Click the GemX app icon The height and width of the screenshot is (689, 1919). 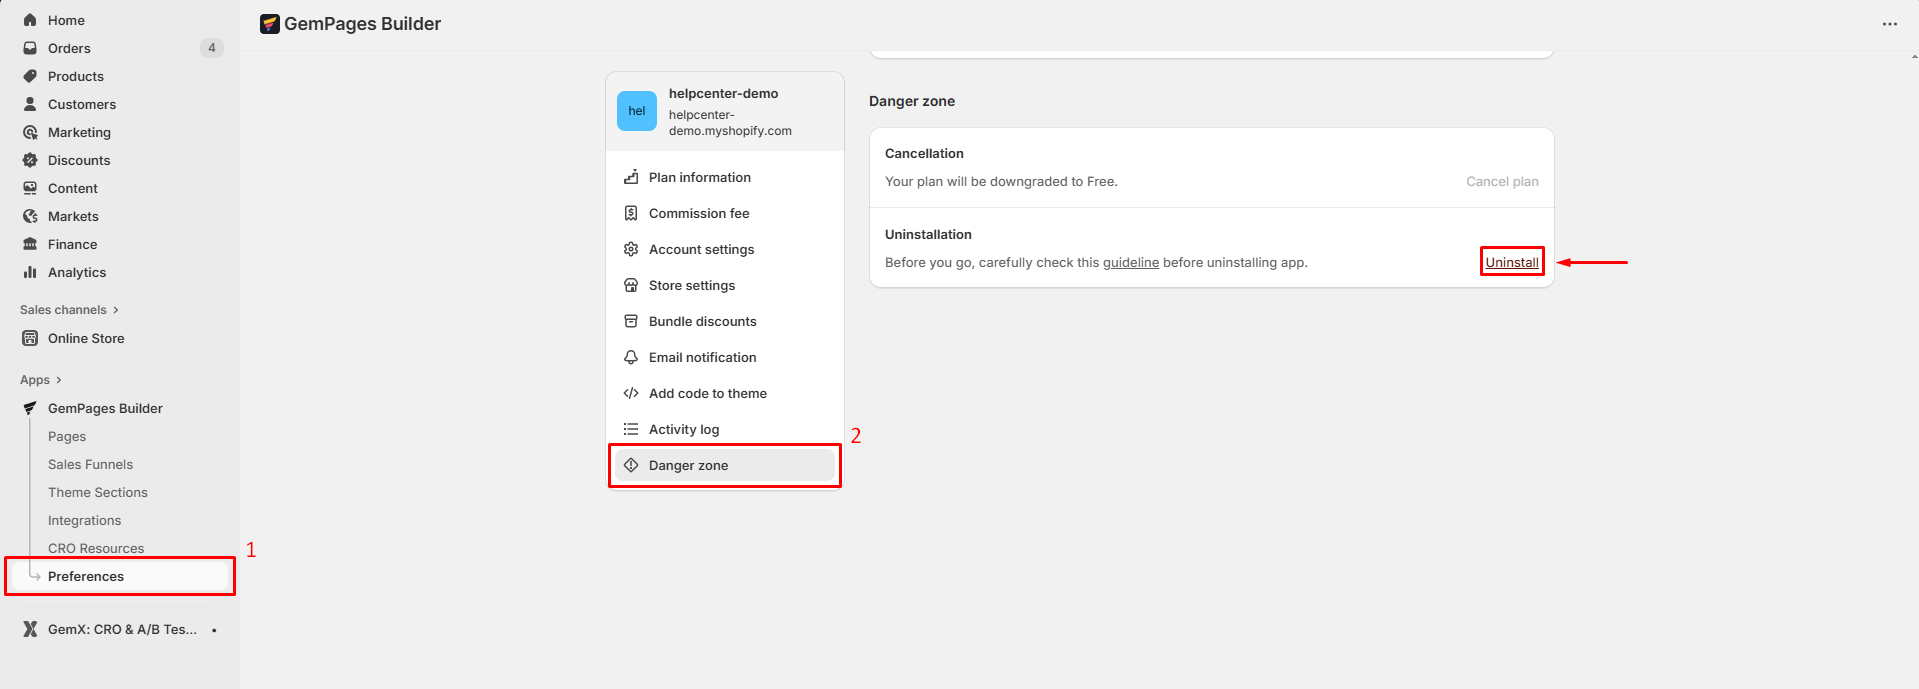(30, 629)
